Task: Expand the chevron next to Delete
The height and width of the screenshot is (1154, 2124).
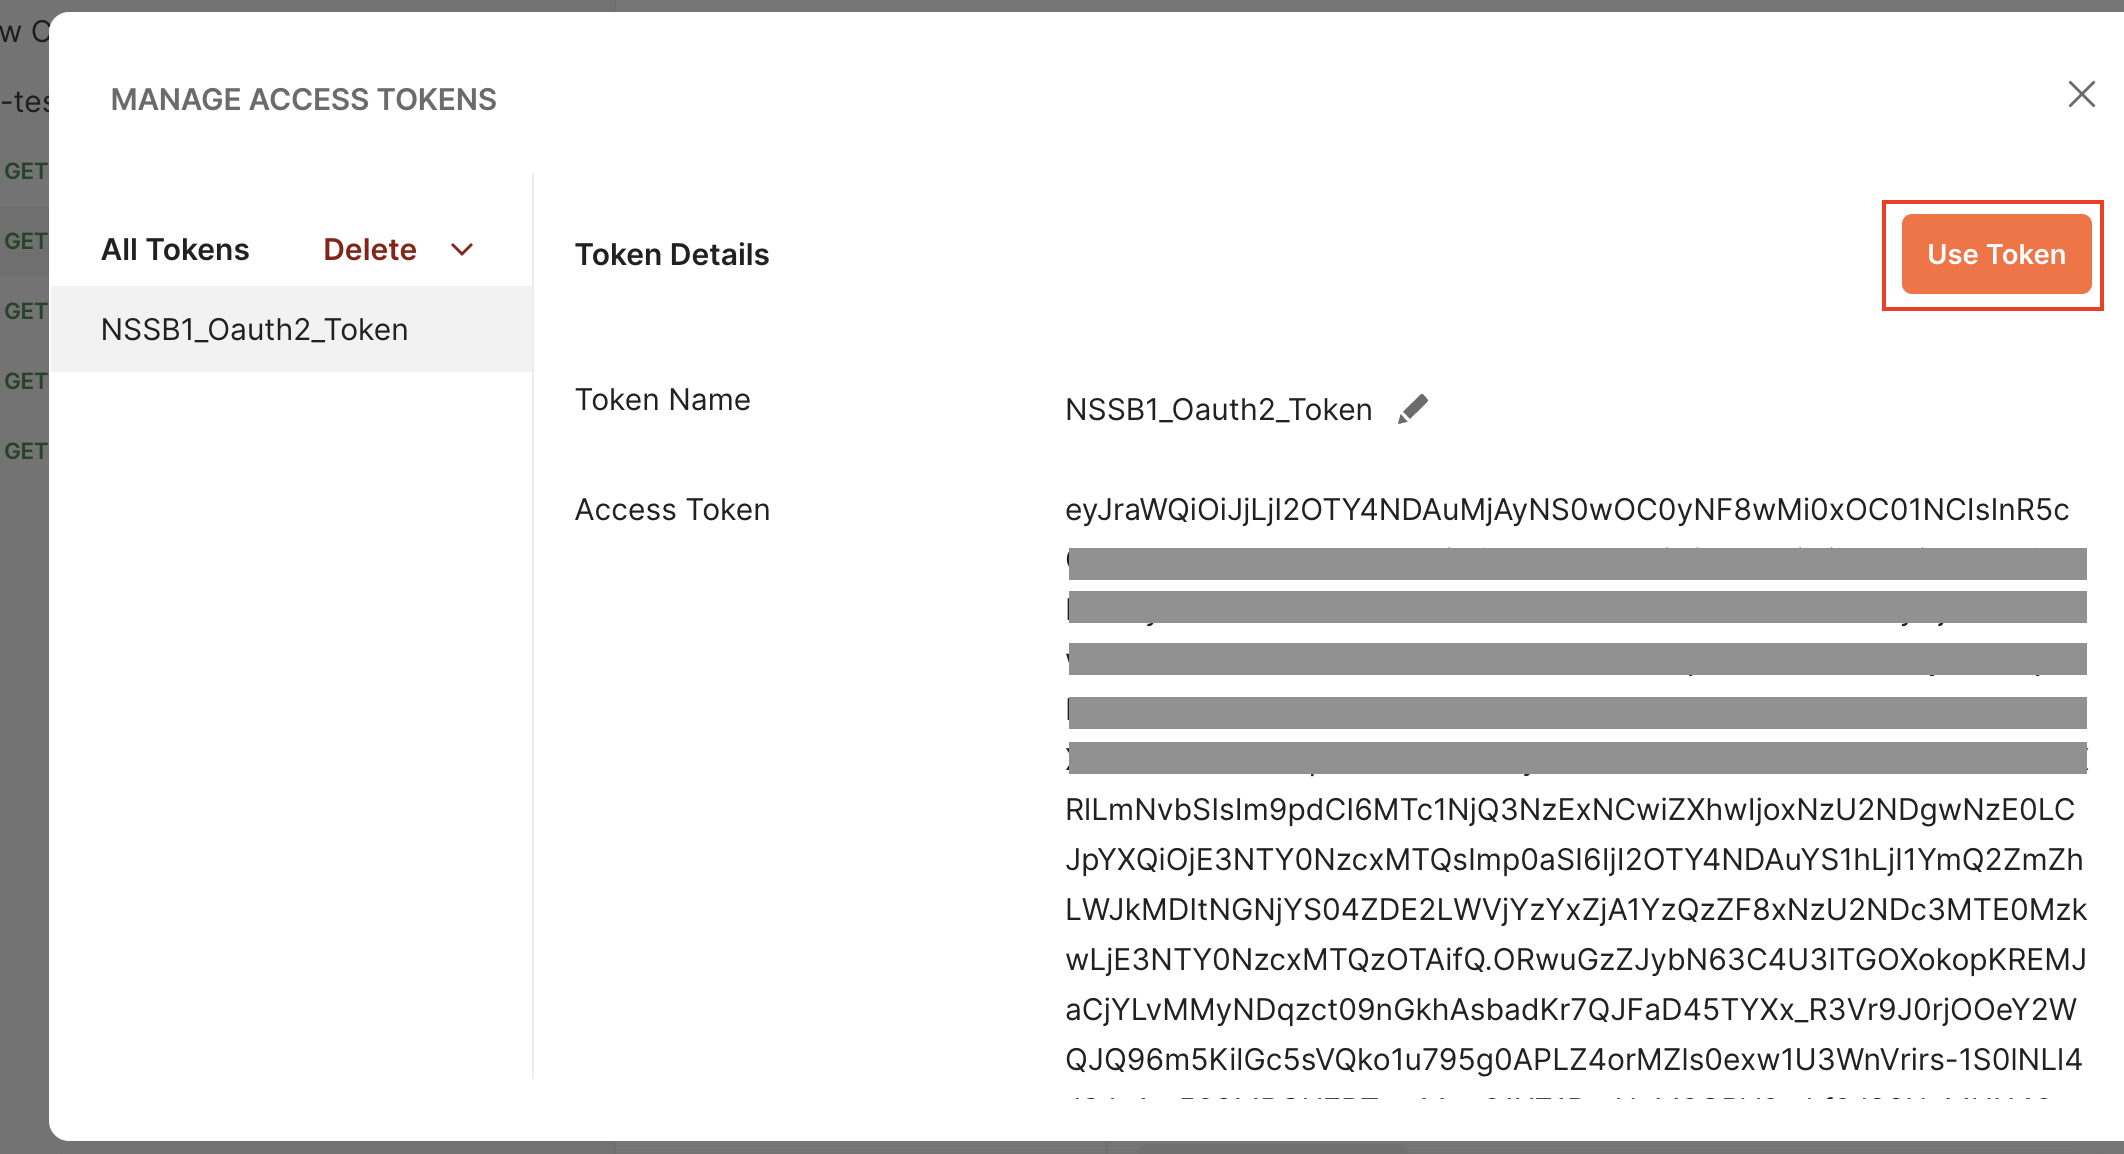Action: point(462,249)
